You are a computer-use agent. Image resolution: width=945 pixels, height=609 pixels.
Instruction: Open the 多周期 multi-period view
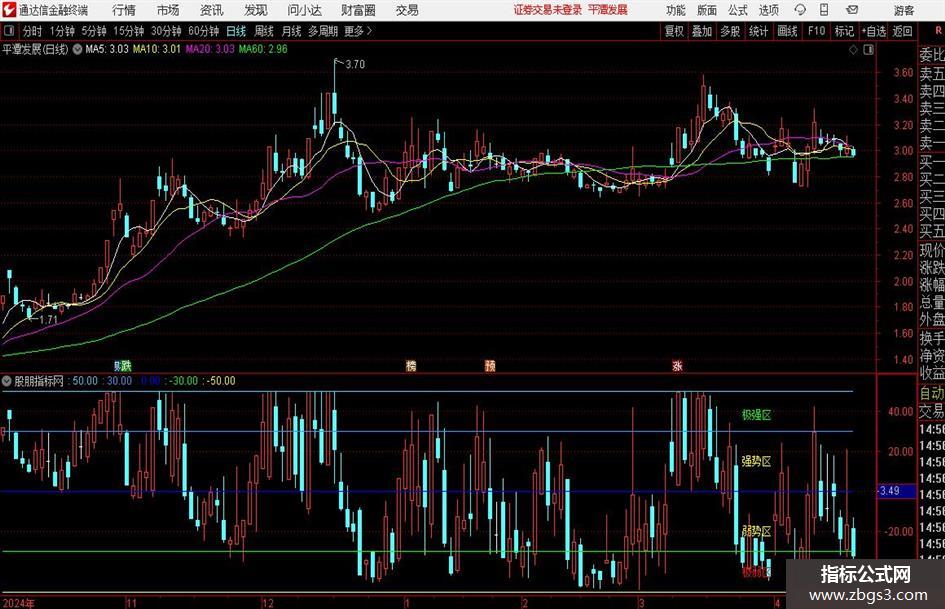(323, 31)
